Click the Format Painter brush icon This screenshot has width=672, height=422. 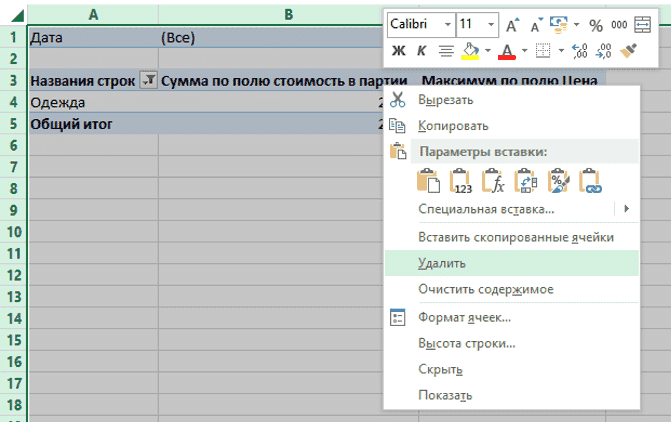coord(630,50)
